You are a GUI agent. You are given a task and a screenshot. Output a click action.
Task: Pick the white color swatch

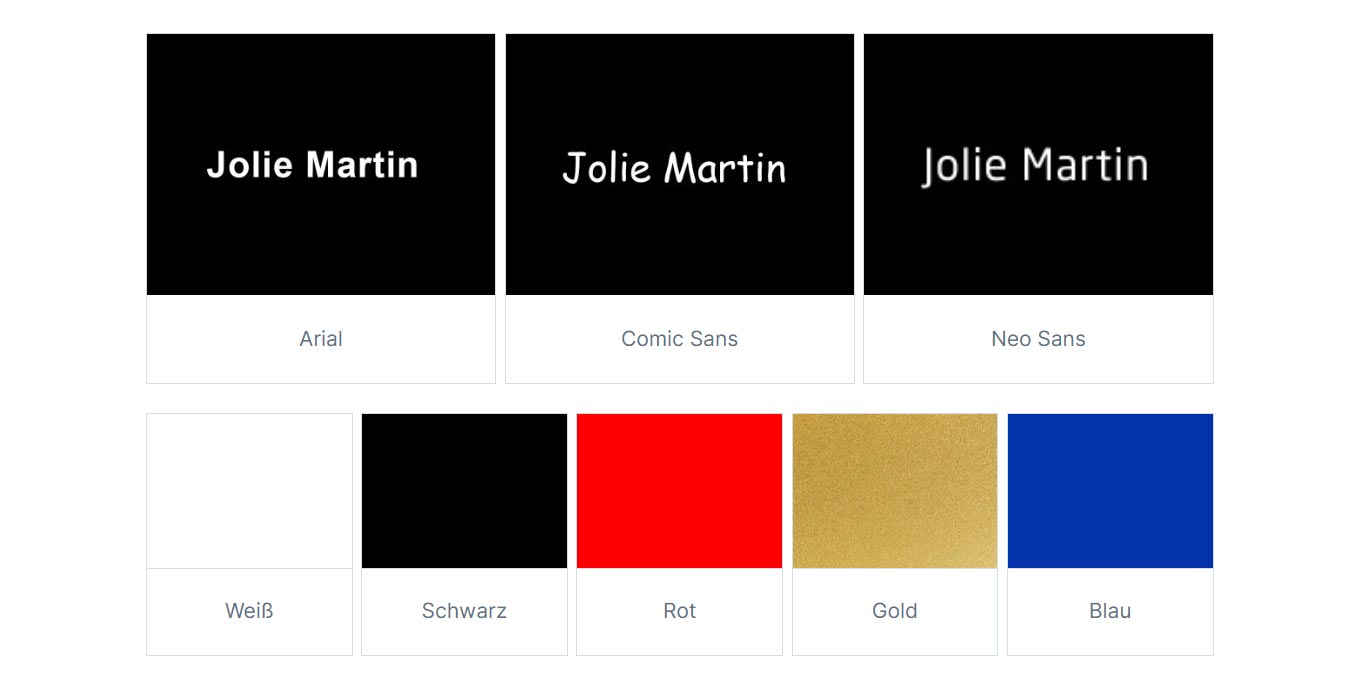[x=249, y=491]
